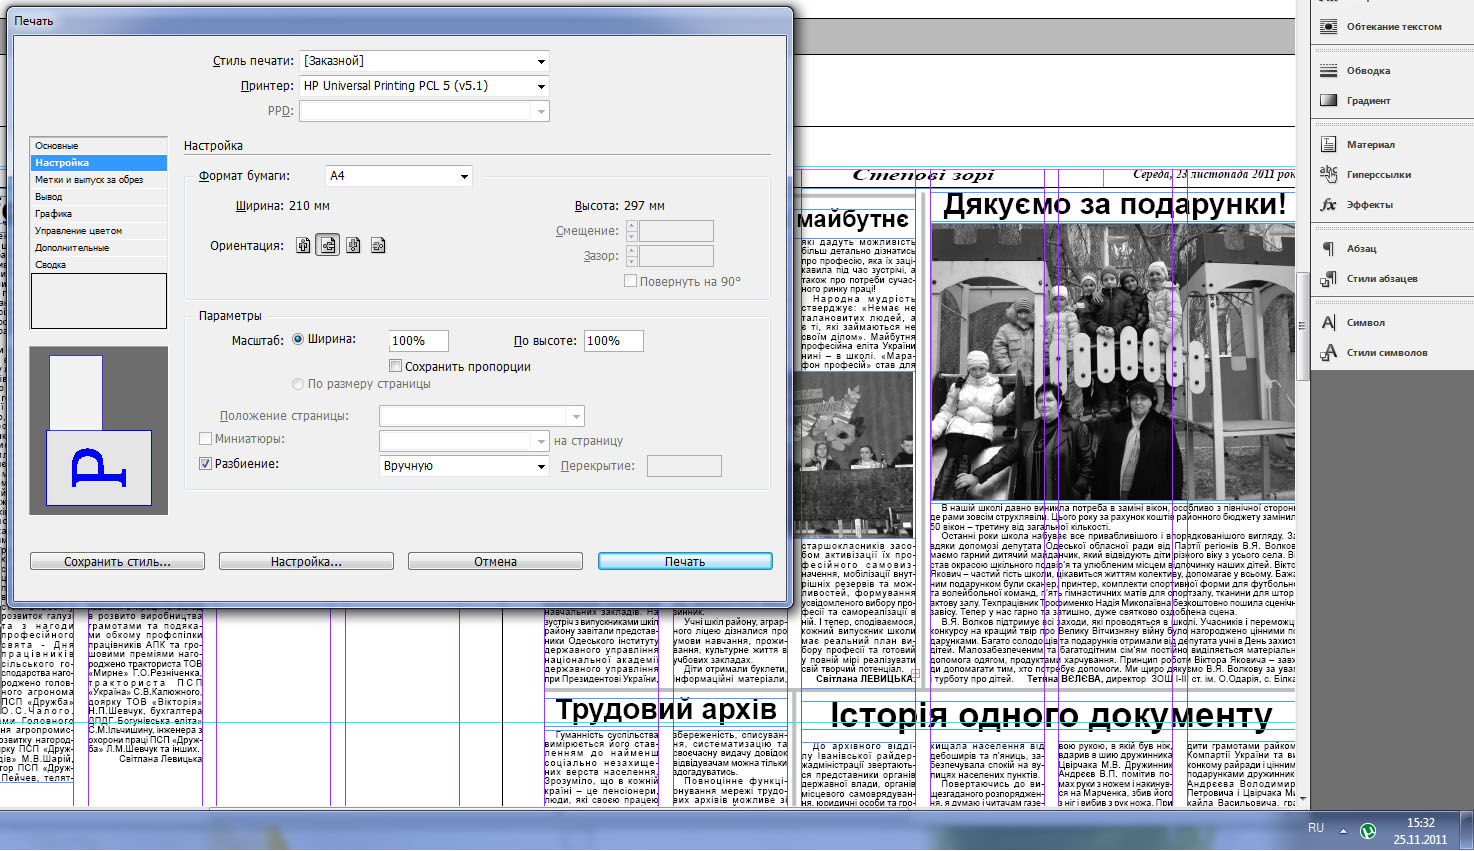Click the По высоте percentage field
This screenshot has height=851, width=1474.
click(613, 341)
